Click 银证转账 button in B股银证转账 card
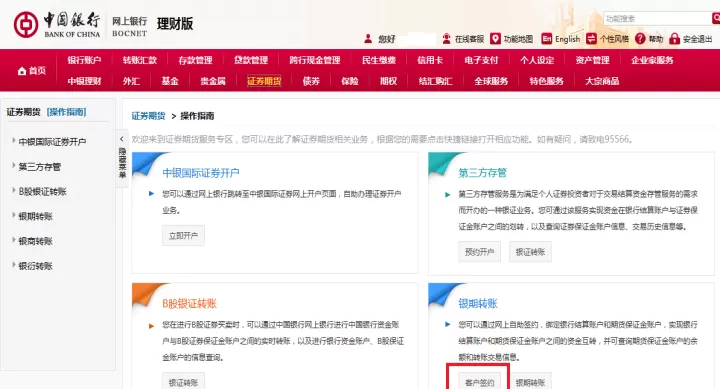 [183, 382]
